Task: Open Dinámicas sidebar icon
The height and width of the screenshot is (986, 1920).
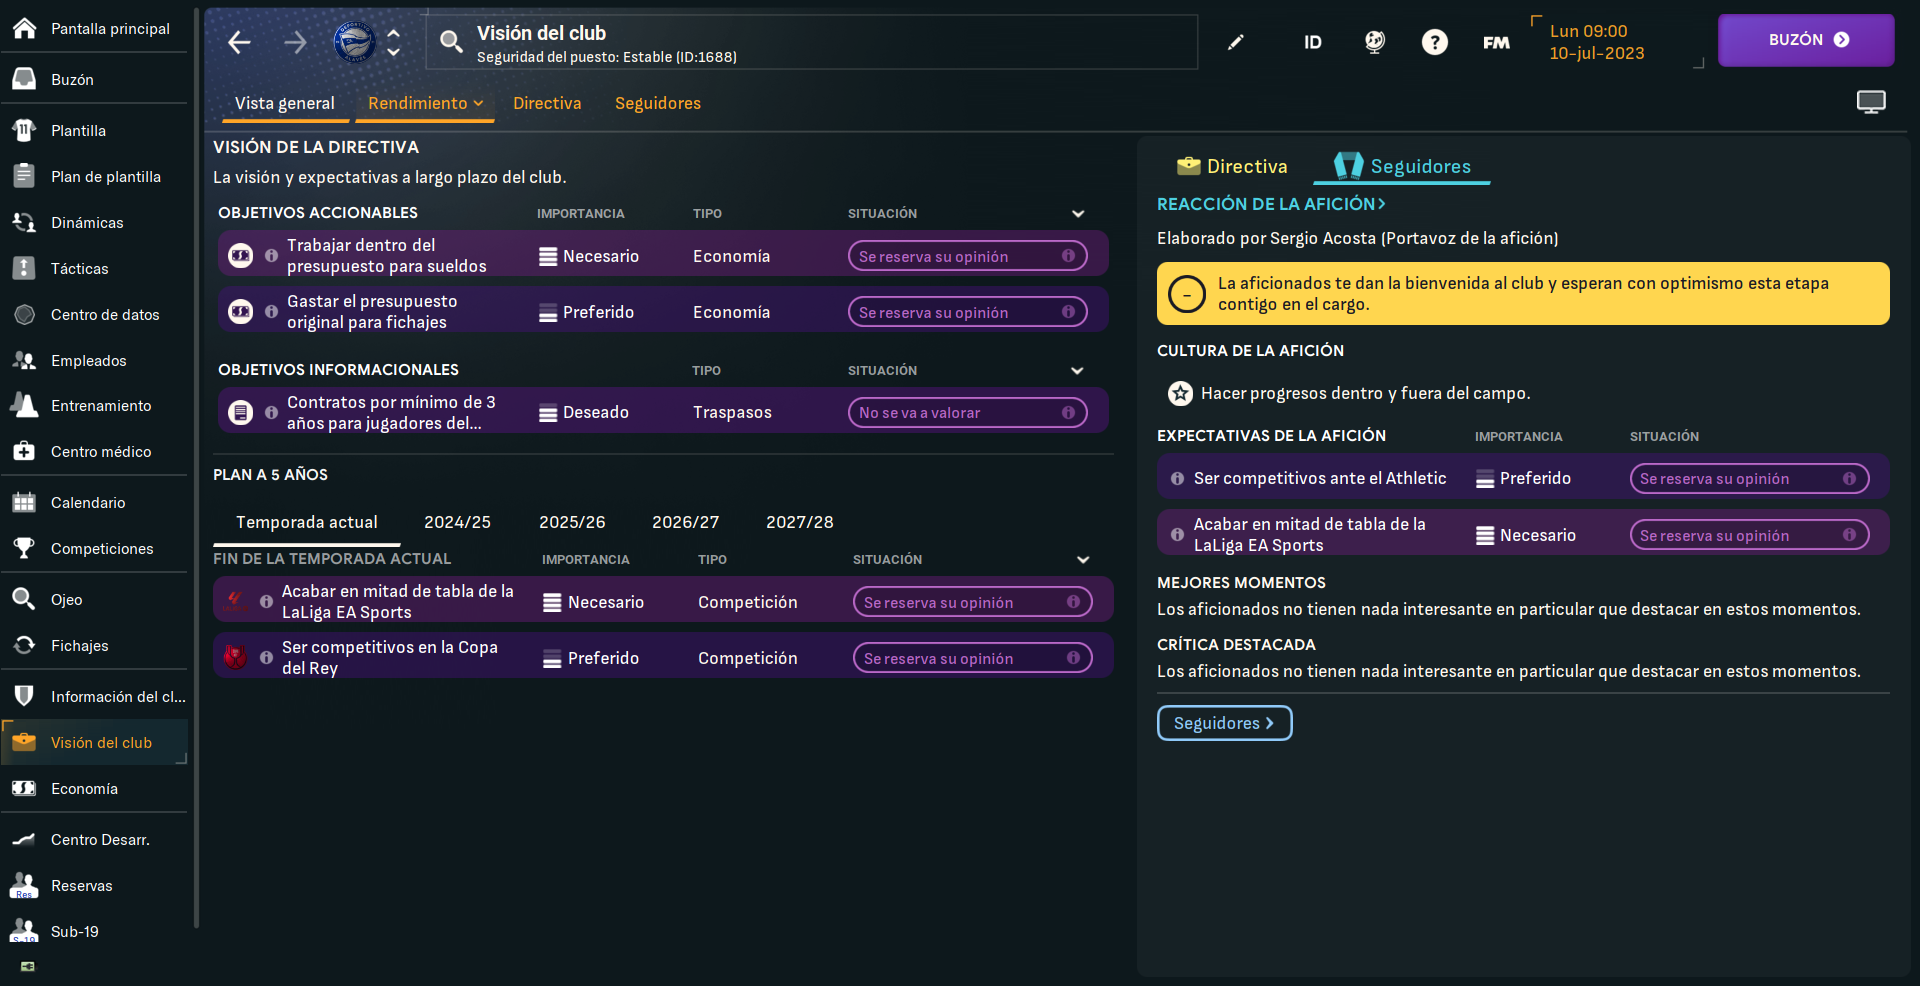Action: click(x=24, y=222)
